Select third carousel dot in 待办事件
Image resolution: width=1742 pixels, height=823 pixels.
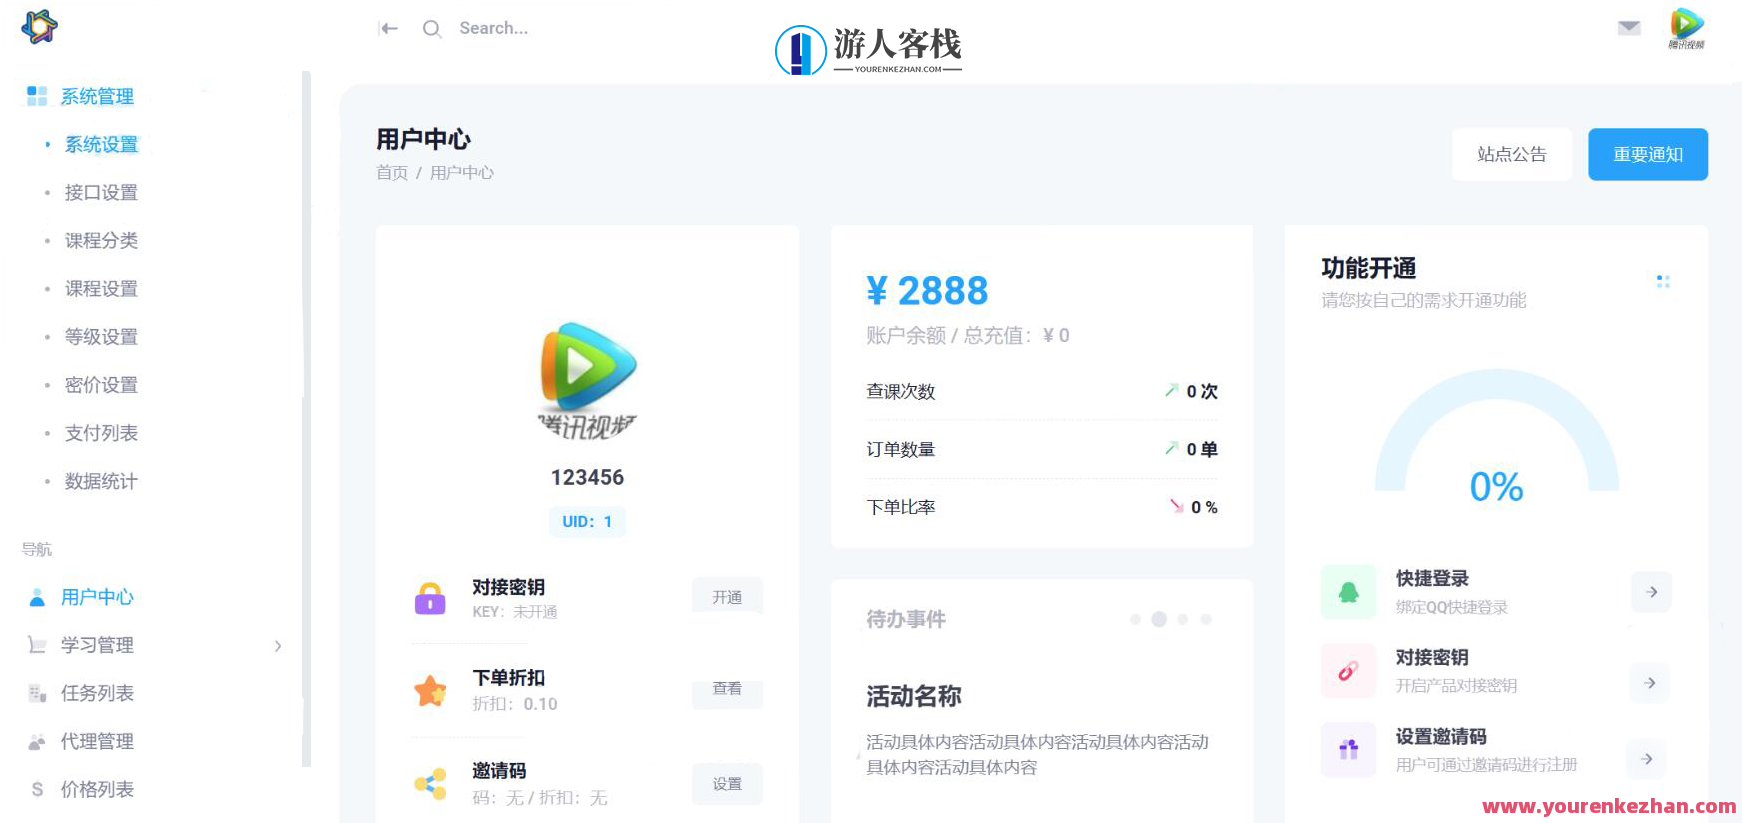click(1183, 619)
